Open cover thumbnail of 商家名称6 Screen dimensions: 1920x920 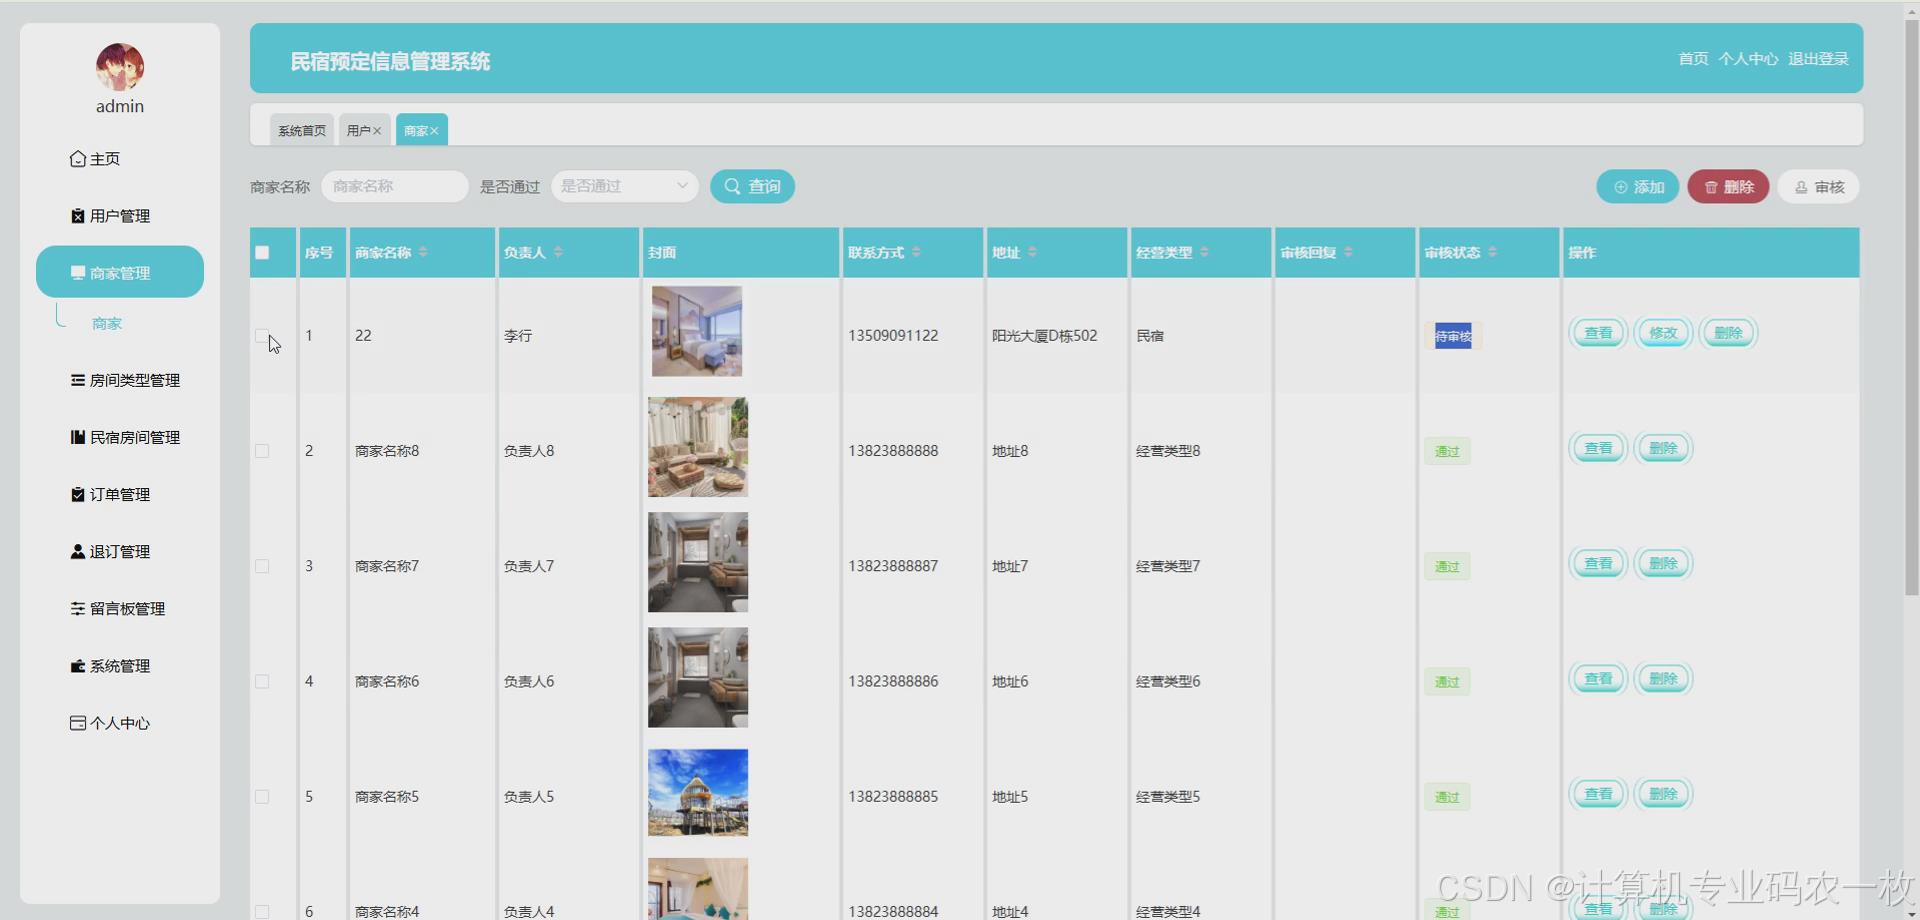698,677
